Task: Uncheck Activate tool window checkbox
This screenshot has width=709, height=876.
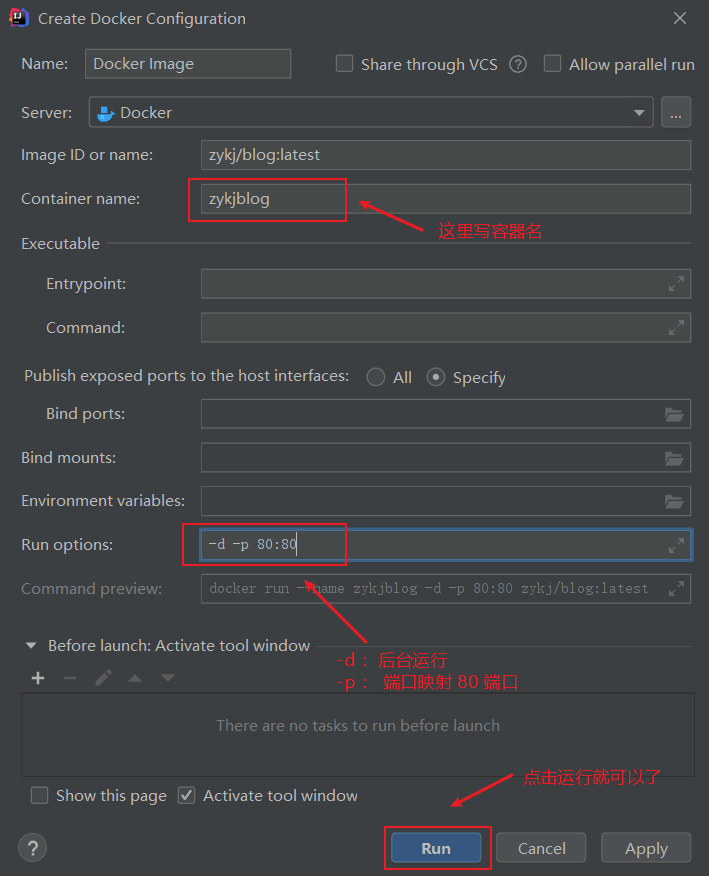Action: point(186,796)
